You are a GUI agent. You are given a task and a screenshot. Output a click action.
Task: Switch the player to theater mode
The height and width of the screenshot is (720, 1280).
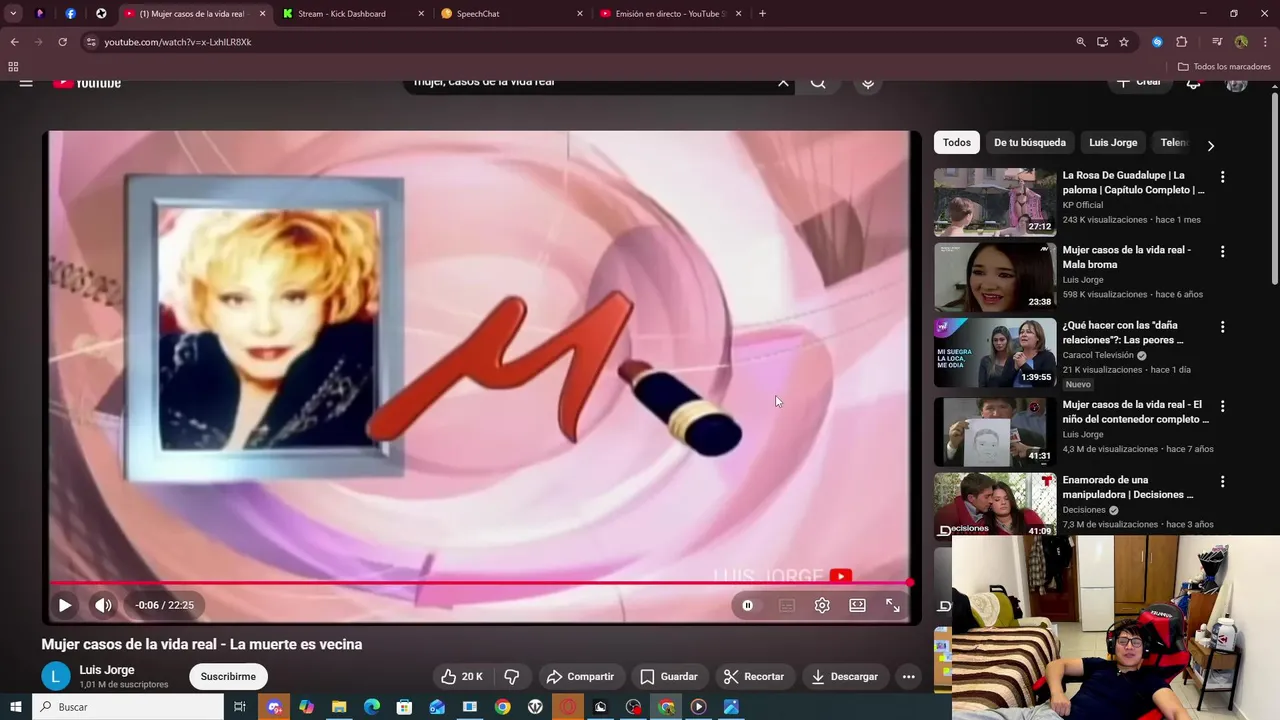click(857, 605)
